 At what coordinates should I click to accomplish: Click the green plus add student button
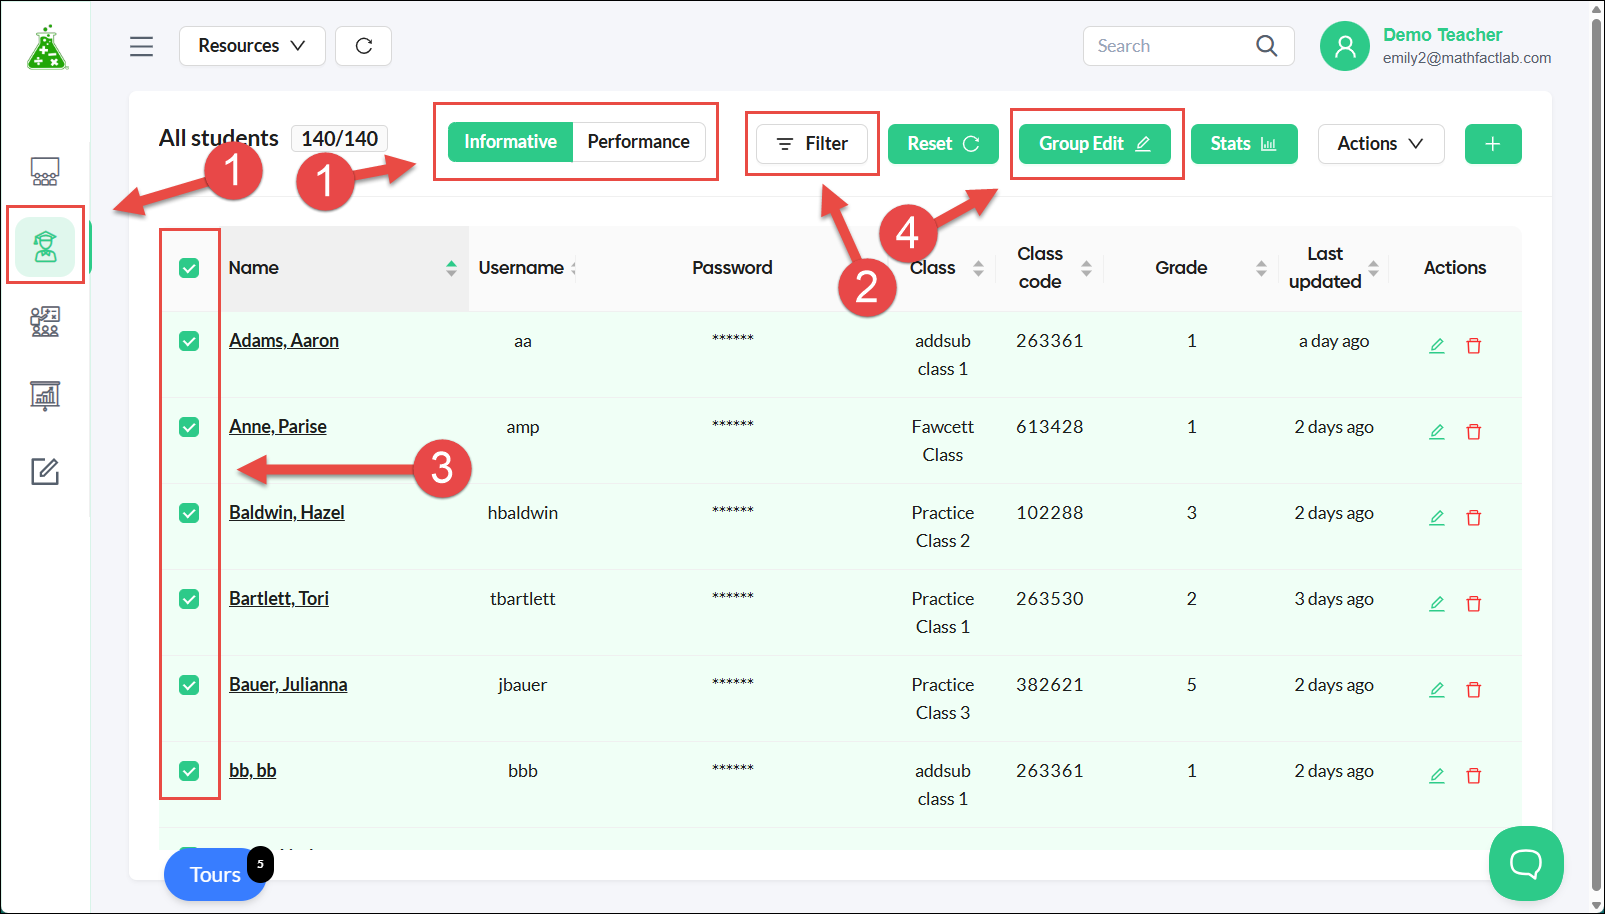1493,144
